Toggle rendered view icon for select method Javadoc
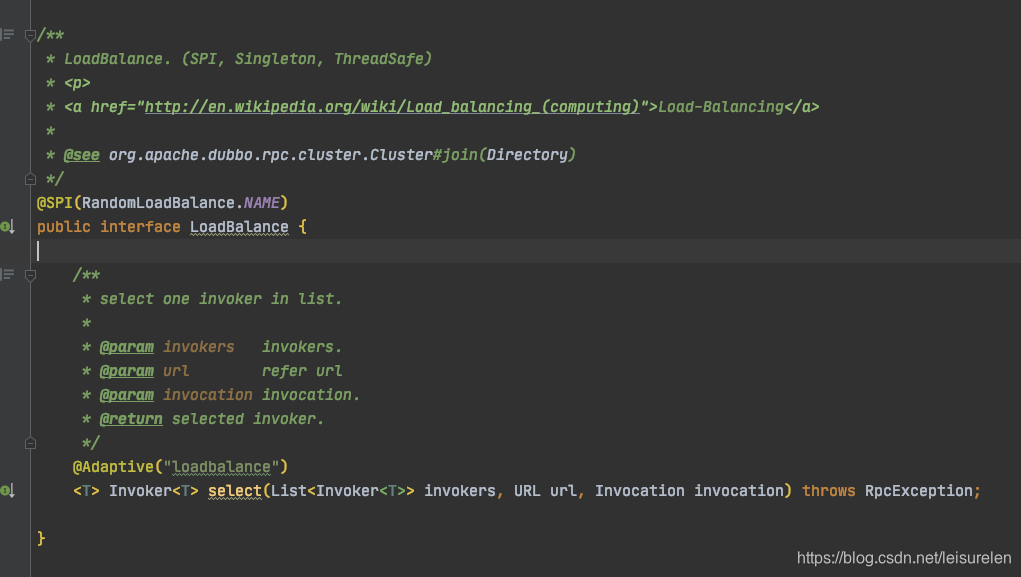 [x=7, y=274]
